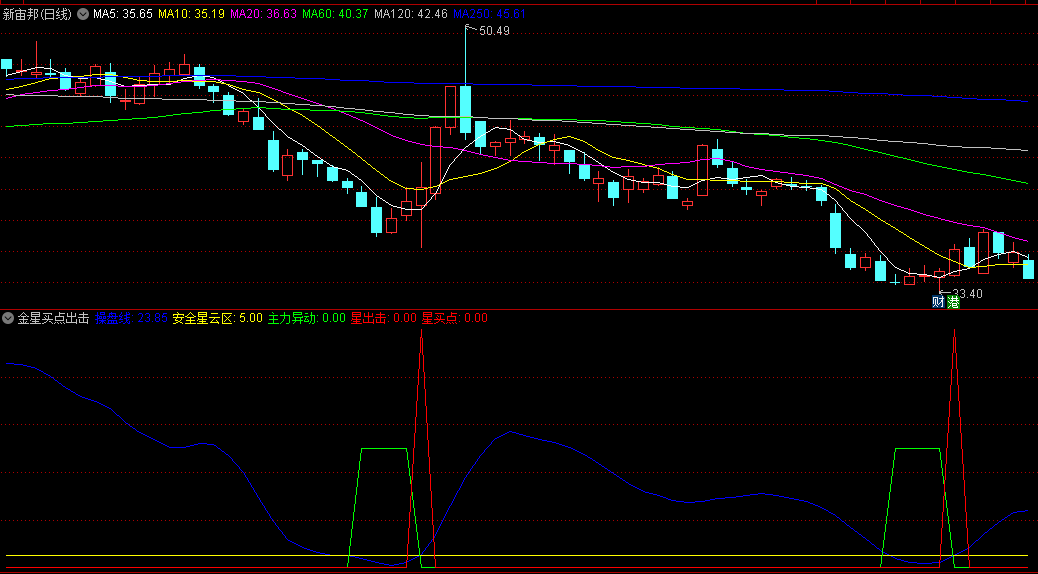Open the dropdown arrow beside 新宙邦(日线)
Screen dimensions: 1038x574
click(x=82, y=15)
